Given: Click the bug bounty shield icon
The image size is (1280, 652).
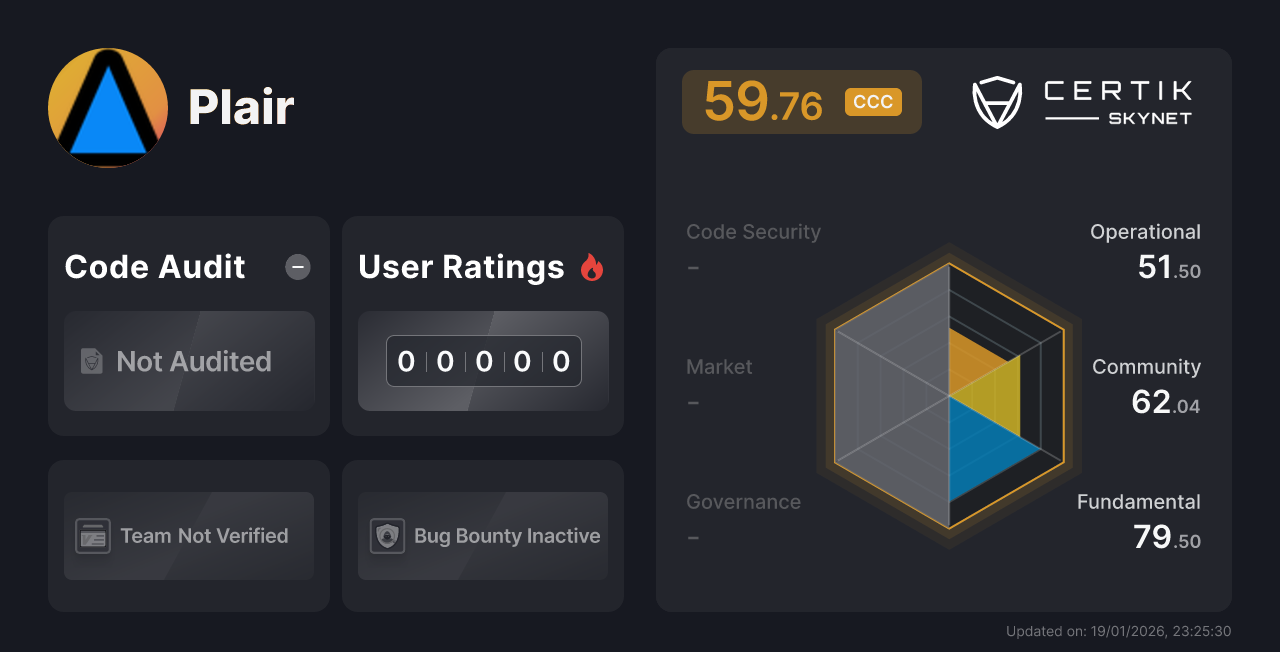Looking at the screenshot, I should click(x=387, y=536).
